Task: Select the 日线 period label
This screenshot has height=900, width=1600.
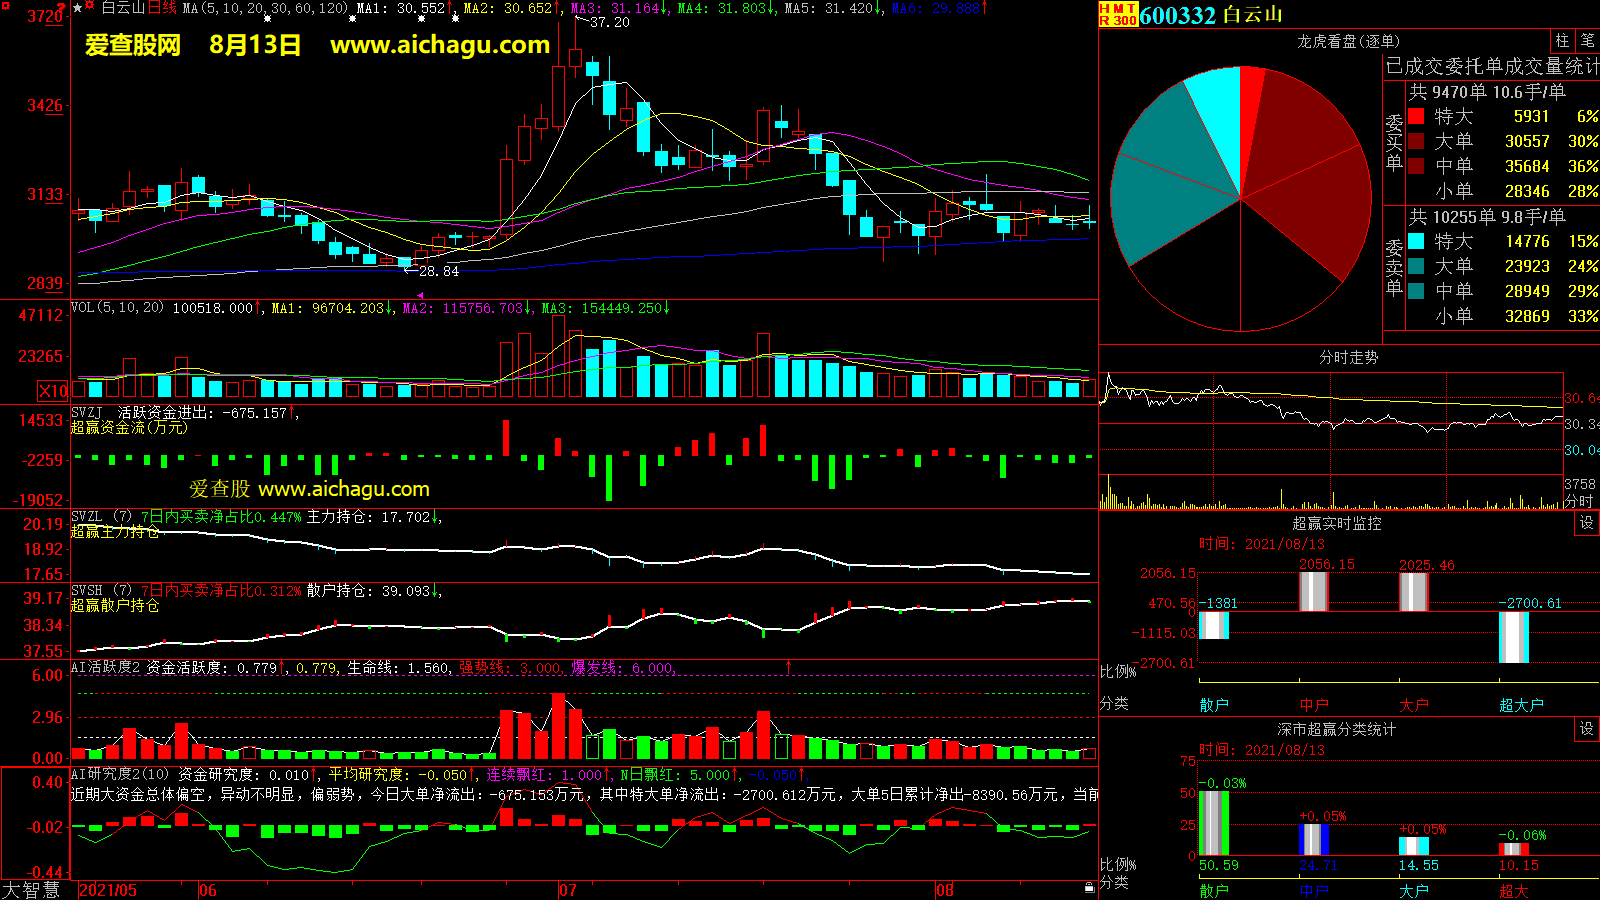Action: [x=162, y=8]
